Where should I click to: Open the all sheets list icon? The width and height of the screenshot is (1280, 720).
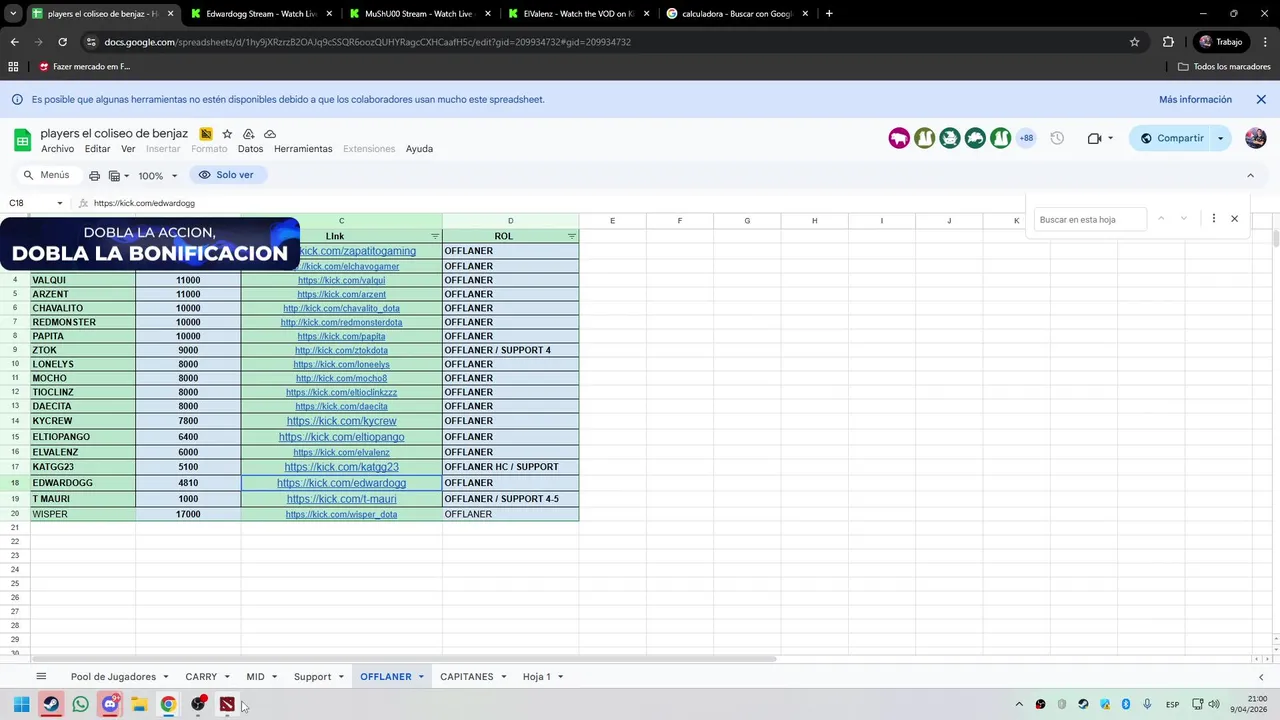pos(41,677)
